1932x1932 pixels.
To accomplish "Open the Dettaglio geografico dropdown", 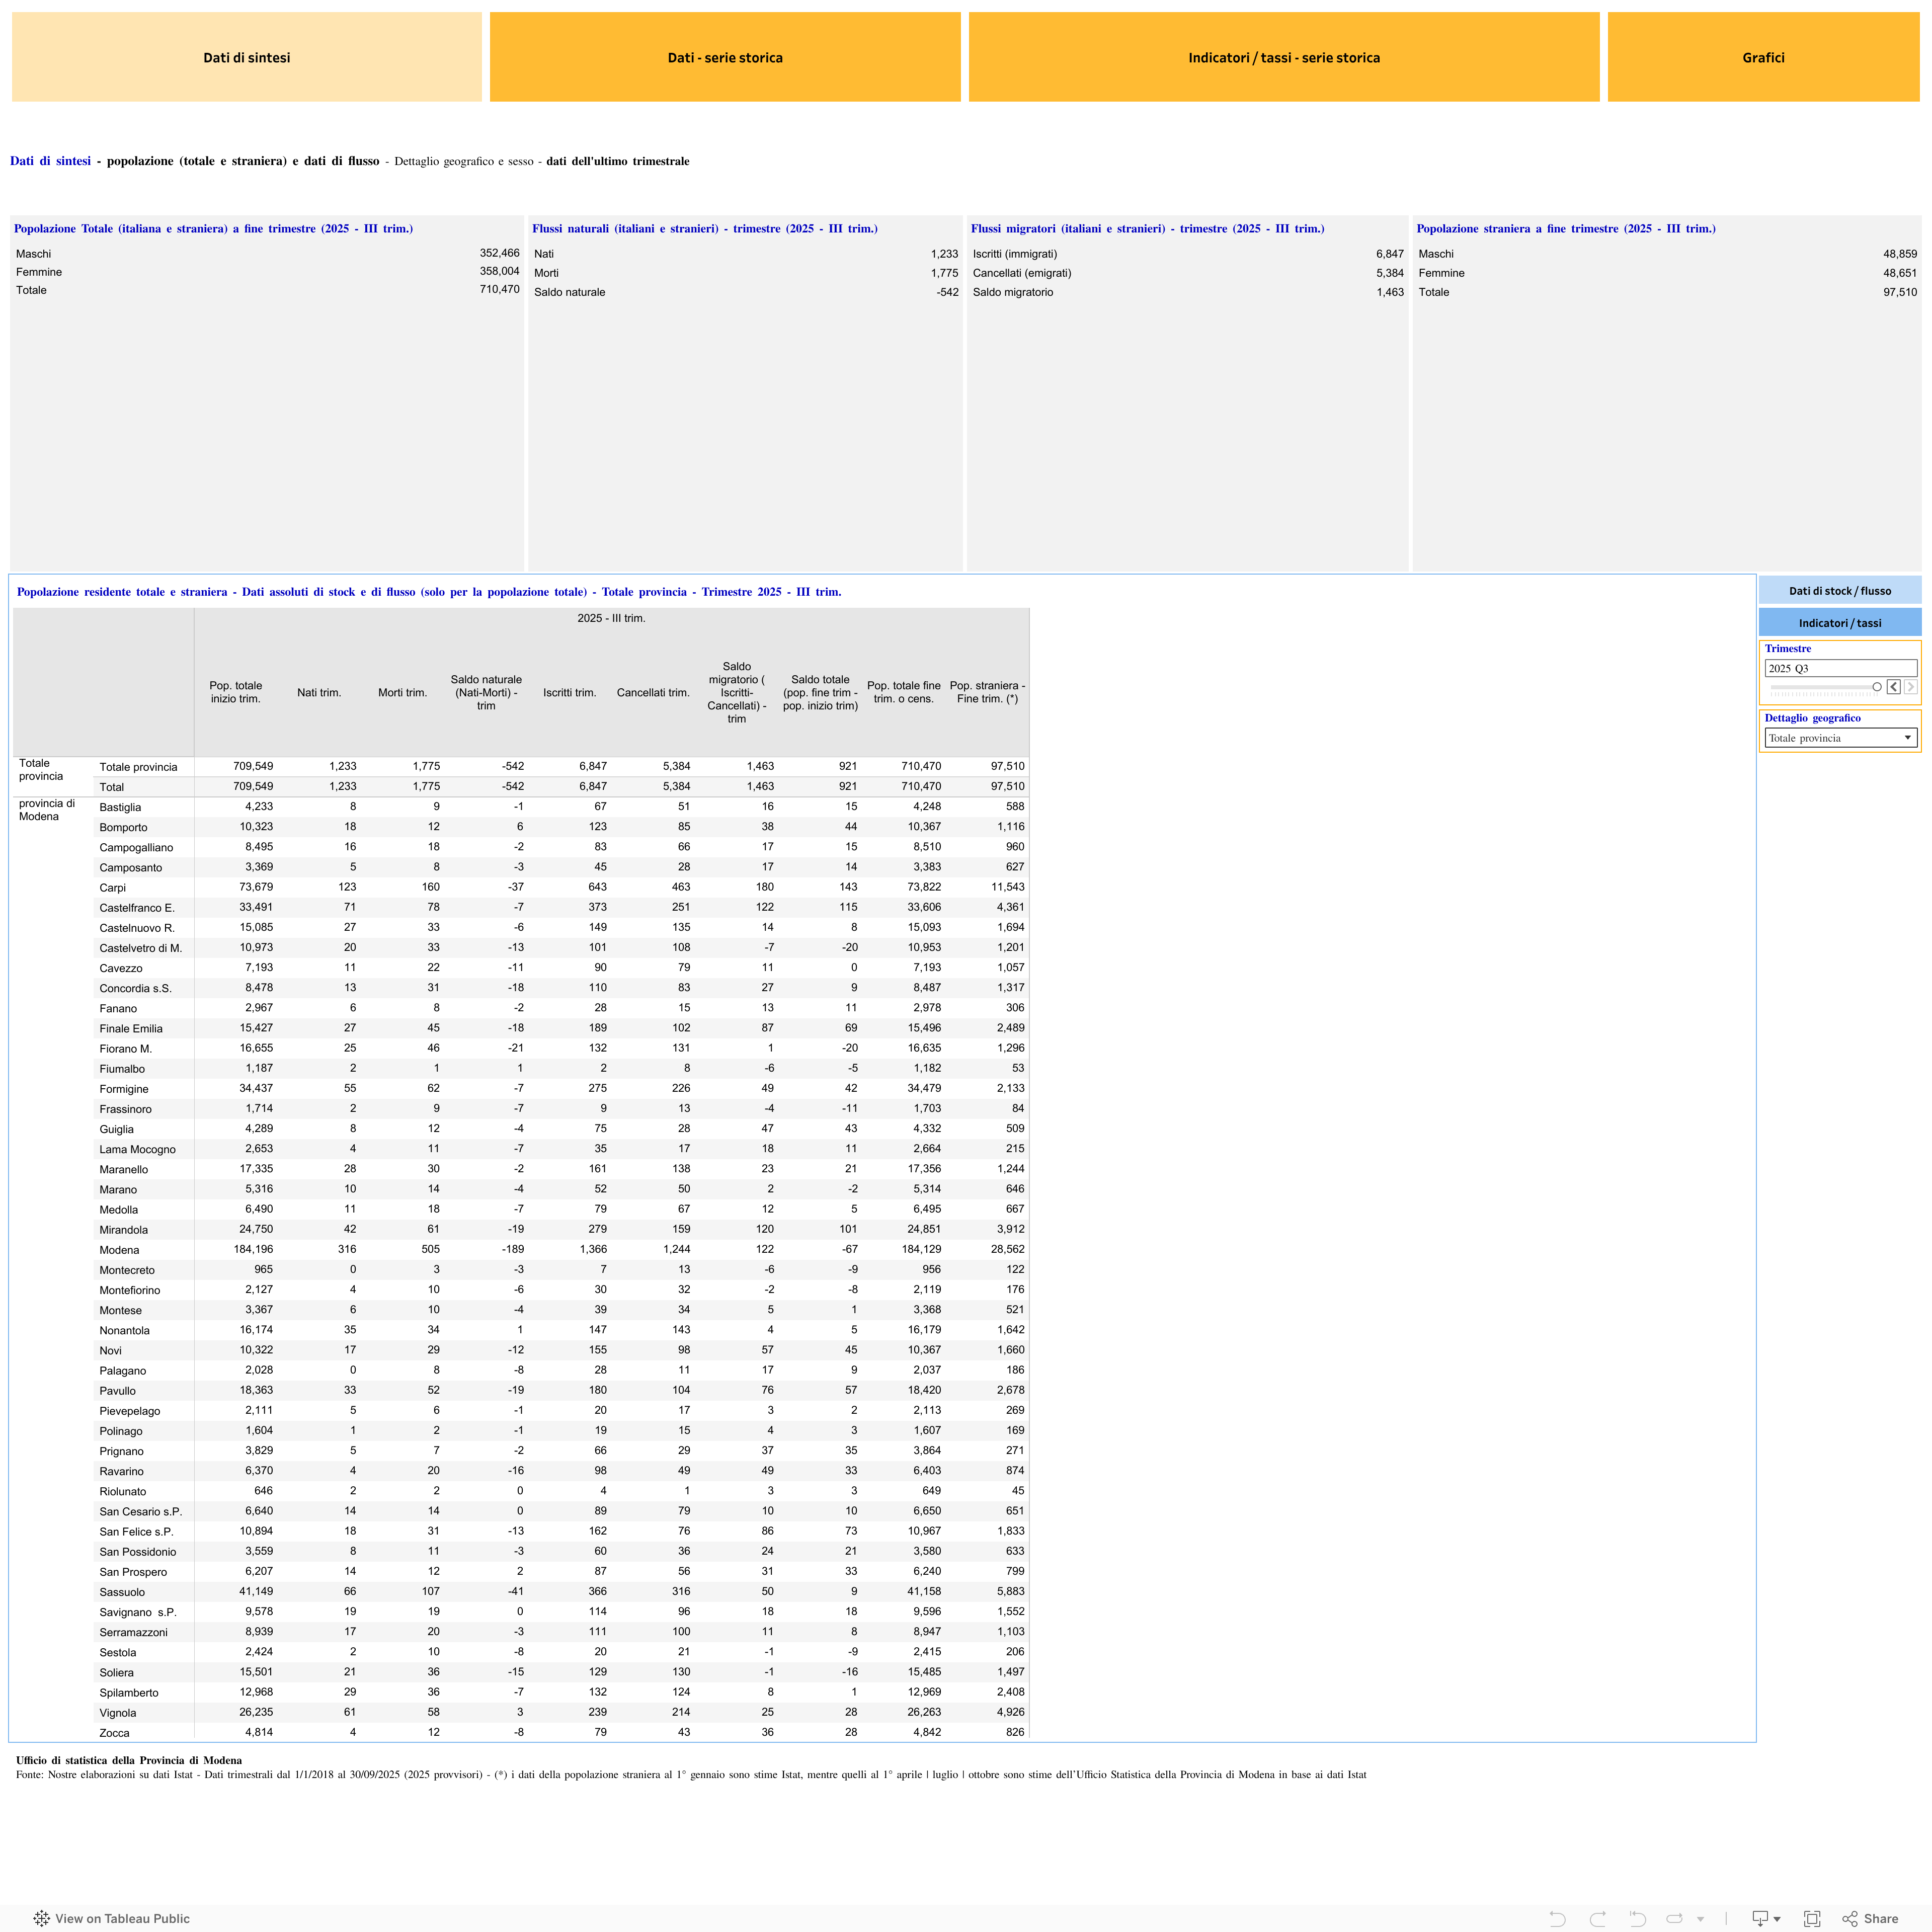I will 1840,738.
